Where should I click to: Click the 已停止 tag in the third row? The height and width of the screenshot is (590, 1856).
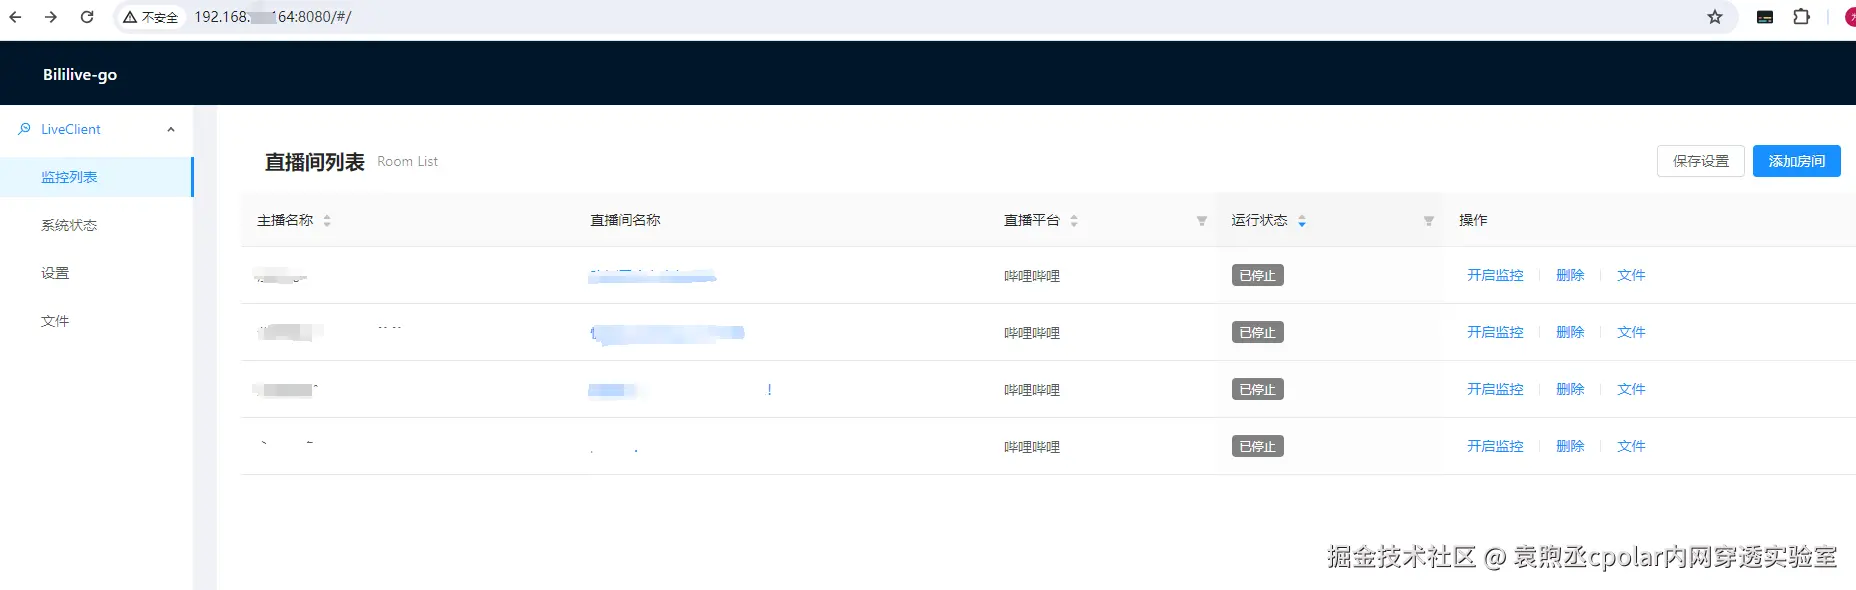point(1257,389)
